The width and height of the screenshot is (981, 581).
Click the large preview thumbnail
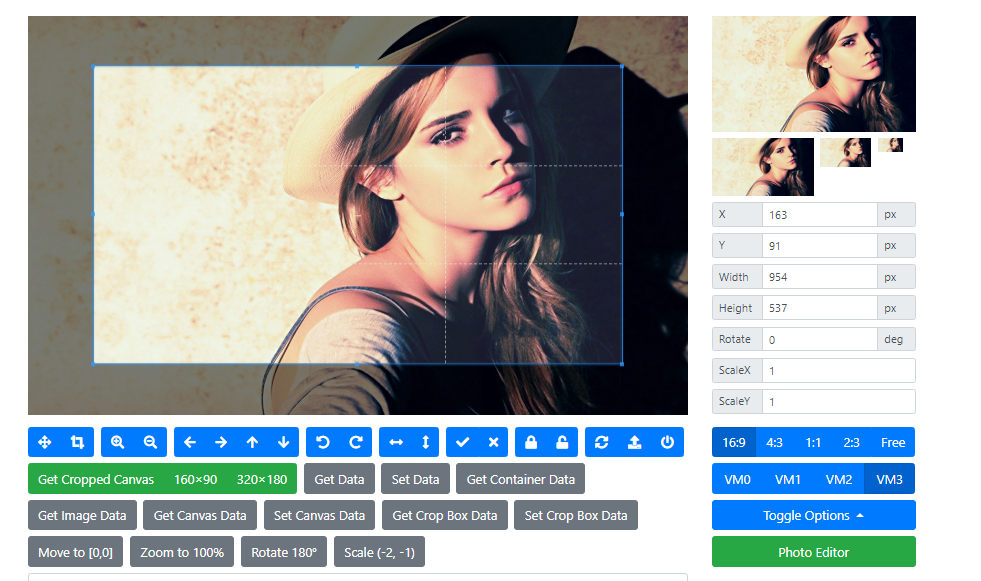tap(813, 74)
